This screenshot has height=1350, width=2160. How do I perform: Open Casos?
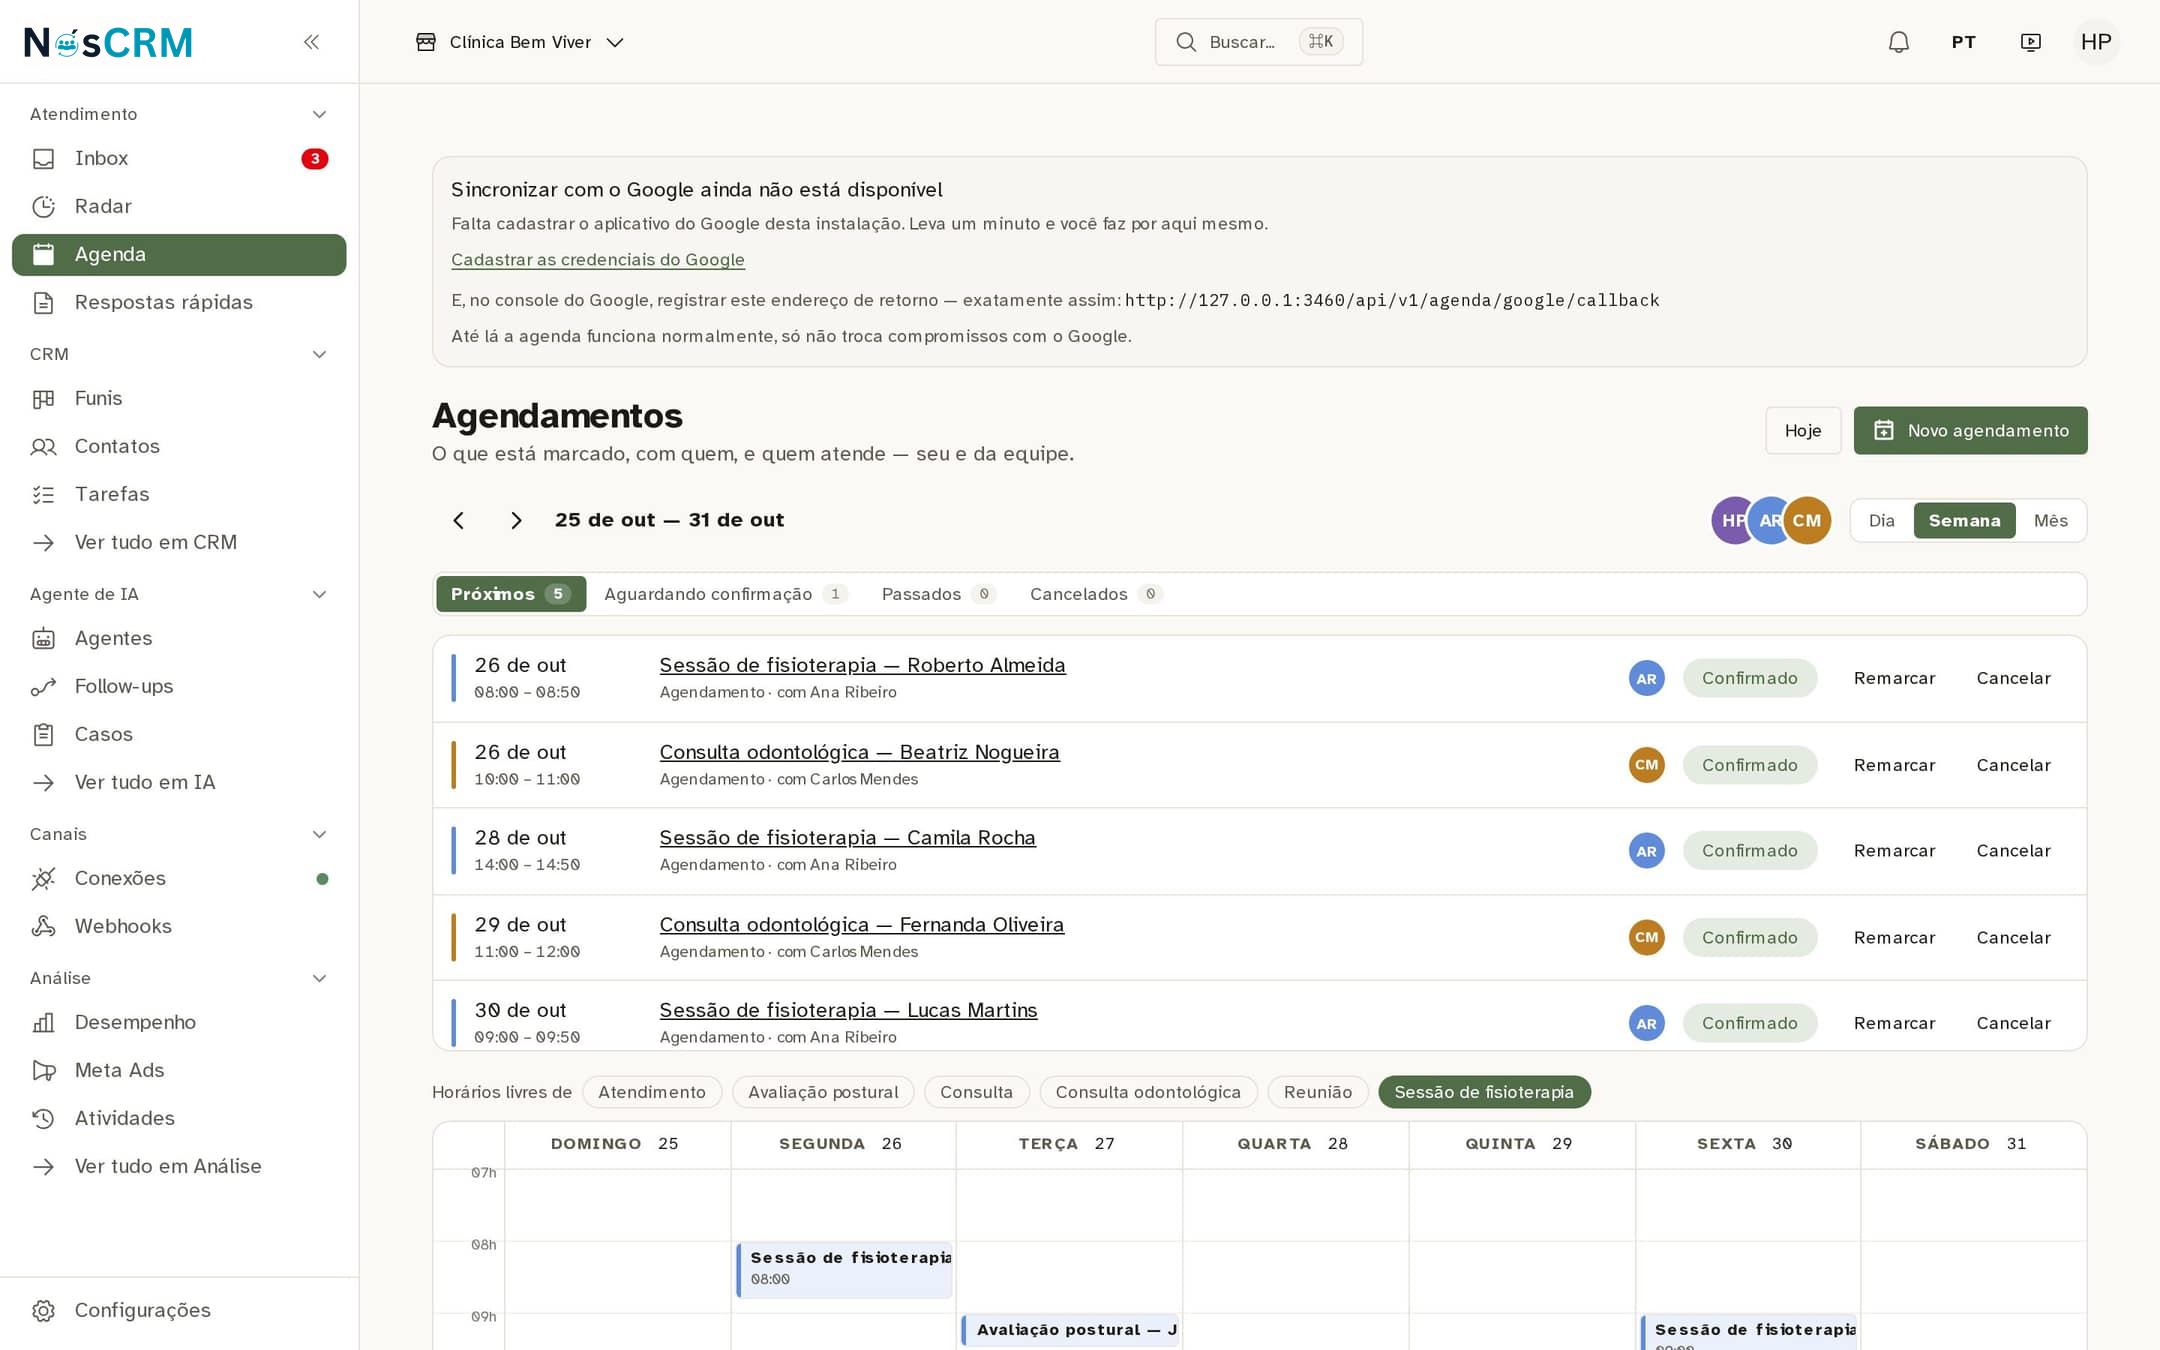[179, 734]
